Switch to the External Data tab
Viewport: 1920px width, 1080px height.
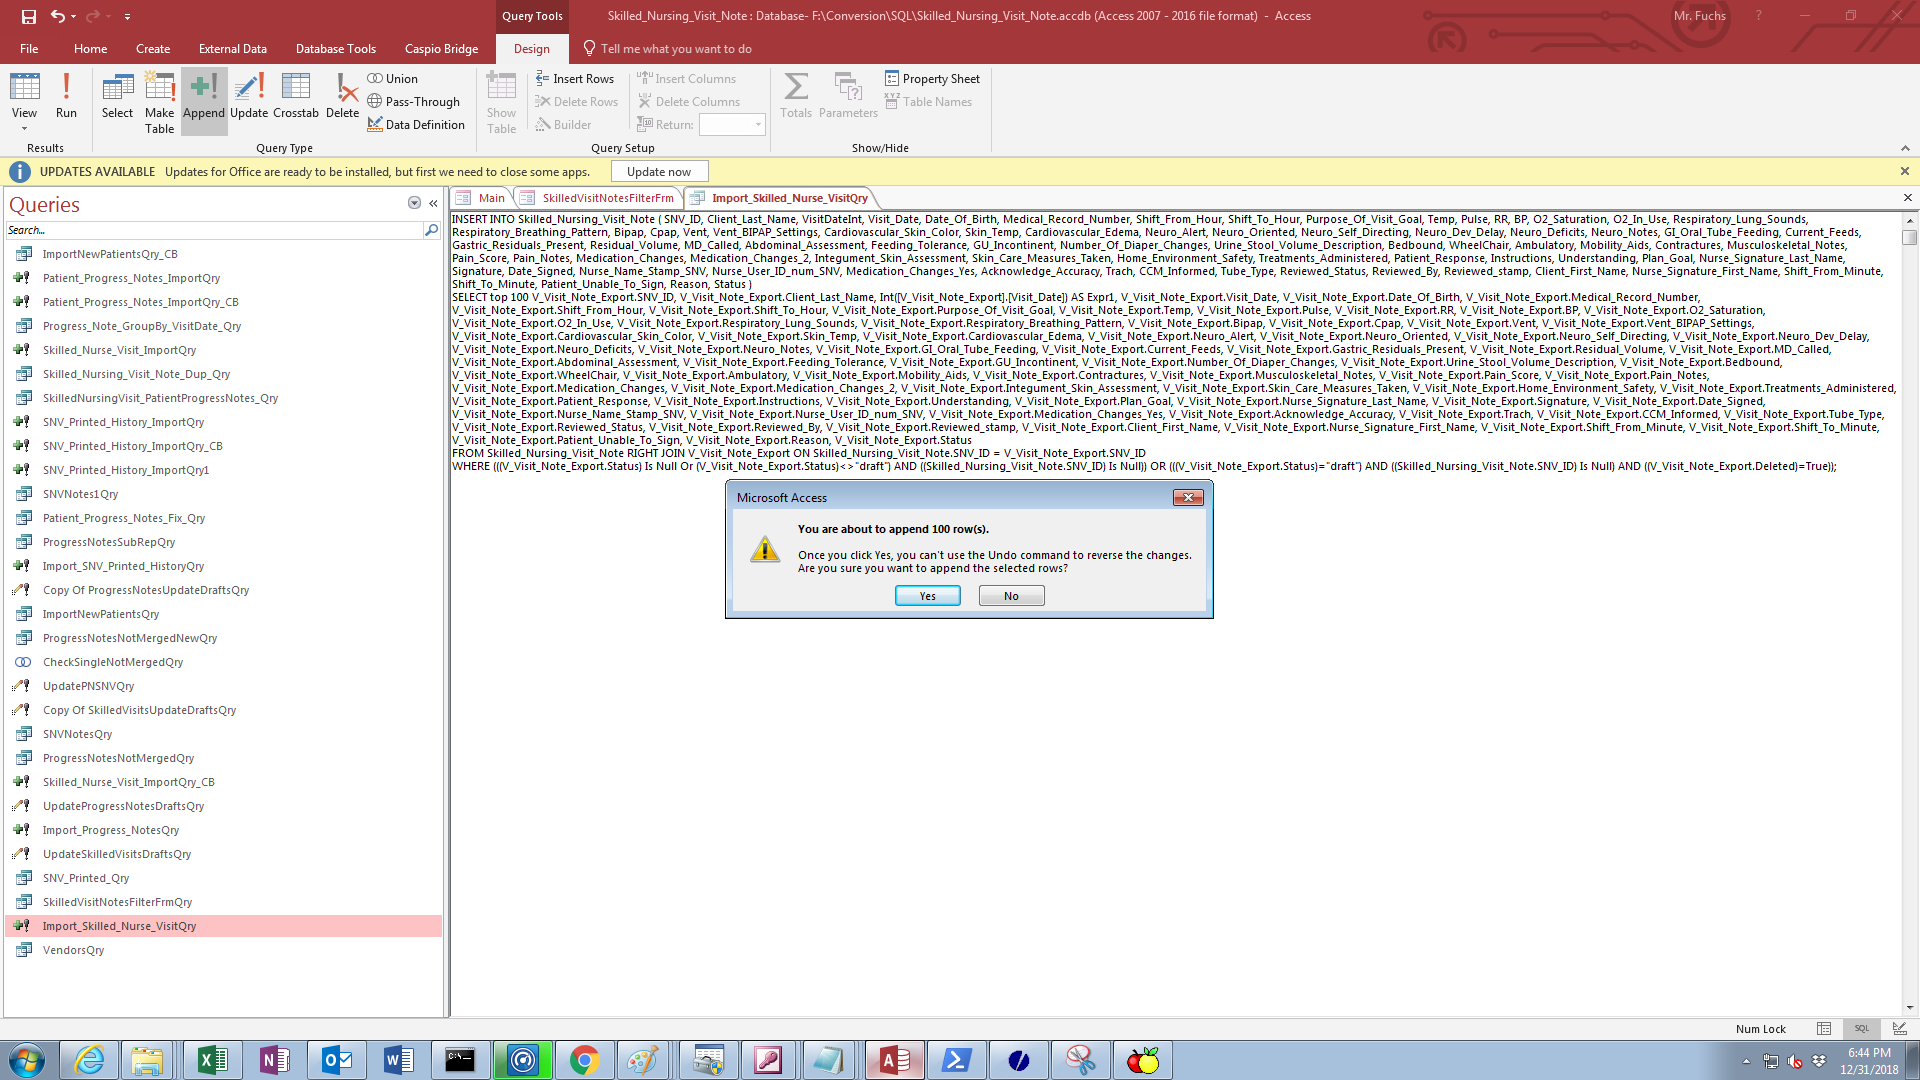pyautogui.click(x=232, y=48)
